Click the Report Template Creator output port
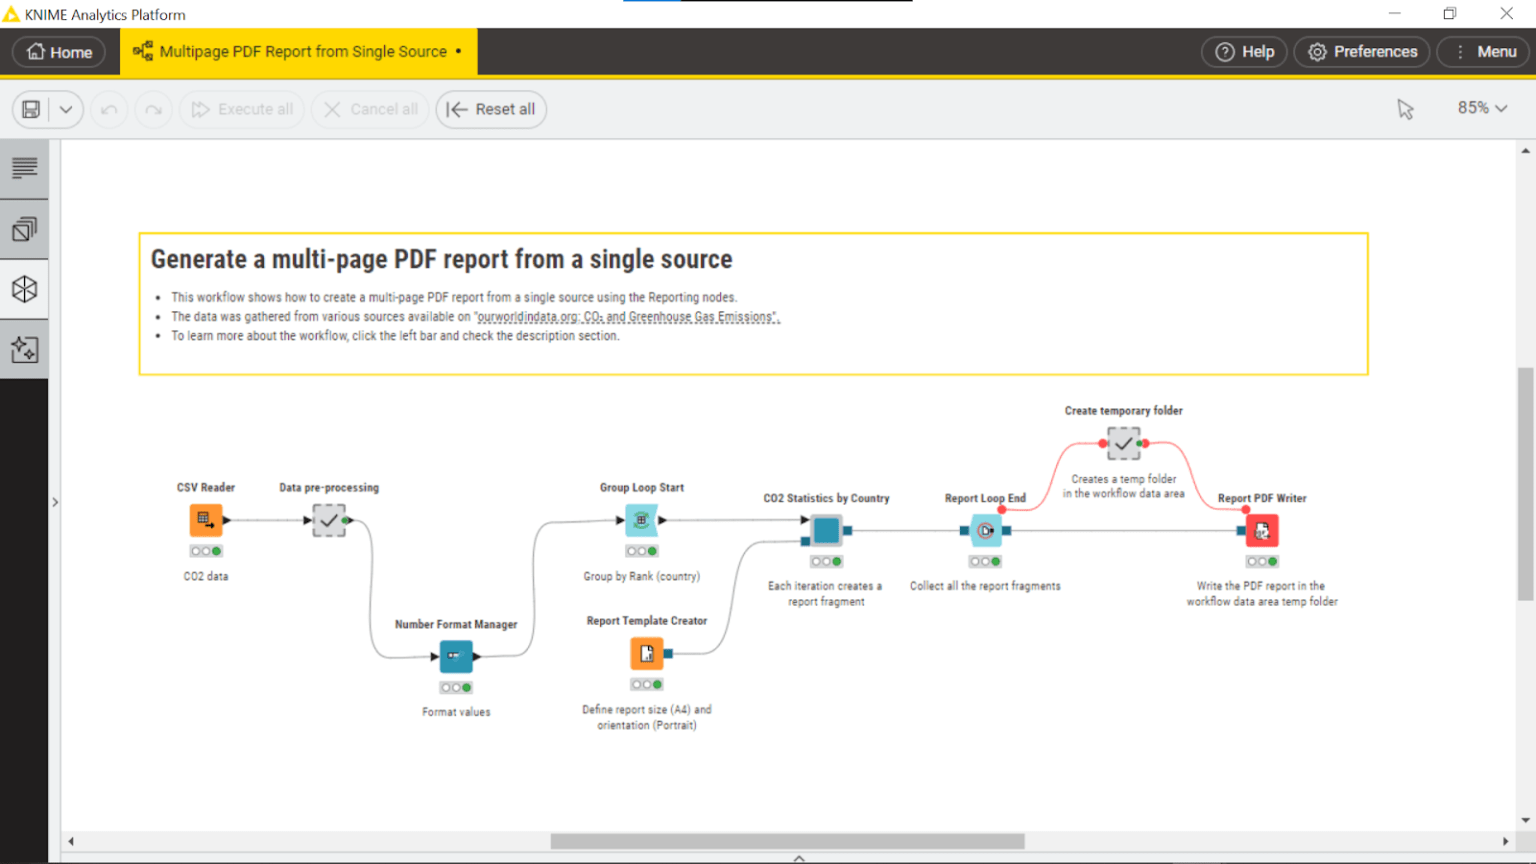 pyautogui.click(x=668, y=653)
